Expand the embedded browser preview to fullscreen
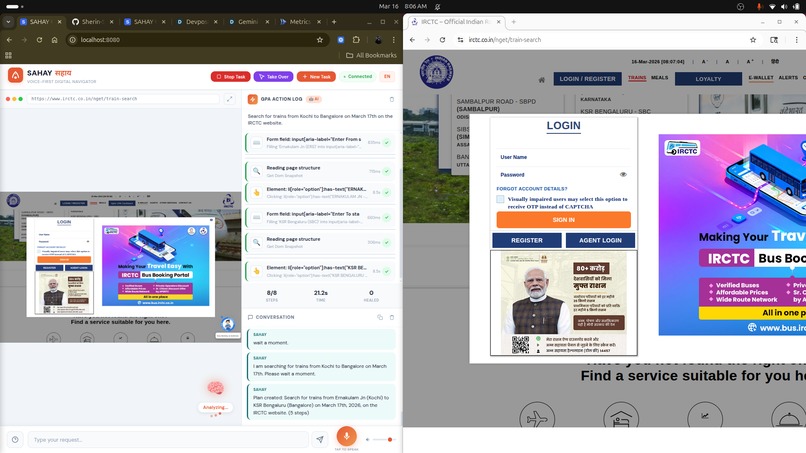The width and height of the screenshot is (806, 453). (x=229, y=99)
